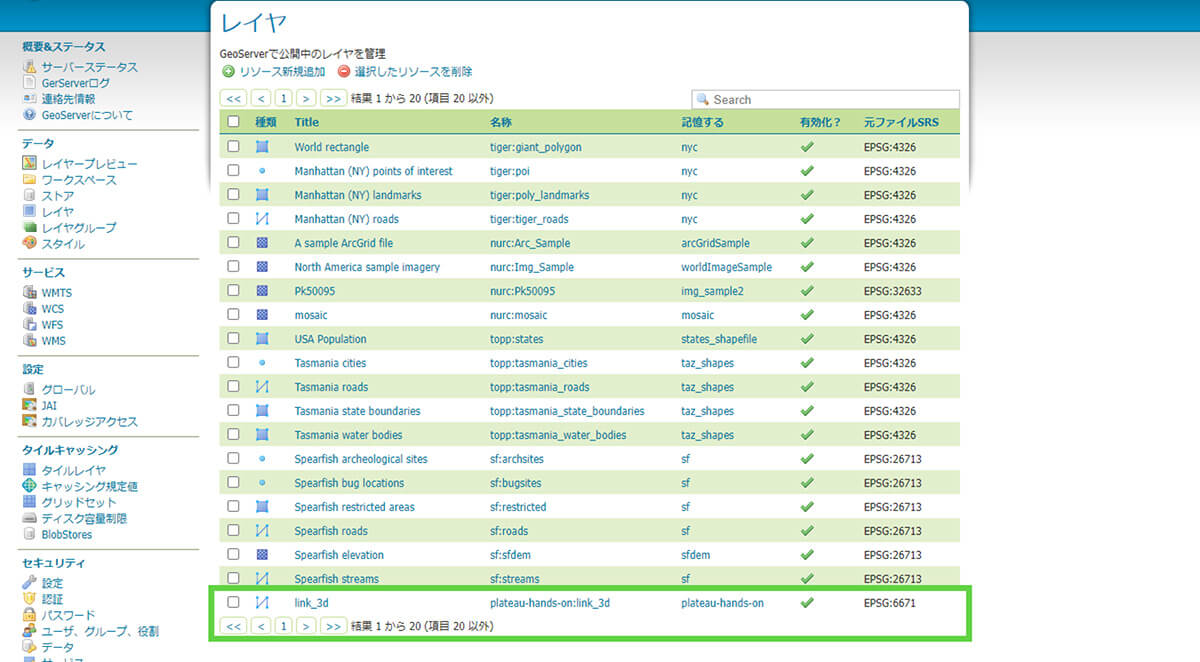This screenshot has height=662, width=1200.
Task: Click the ワークスペース folder icon
Action: (30, 180)
